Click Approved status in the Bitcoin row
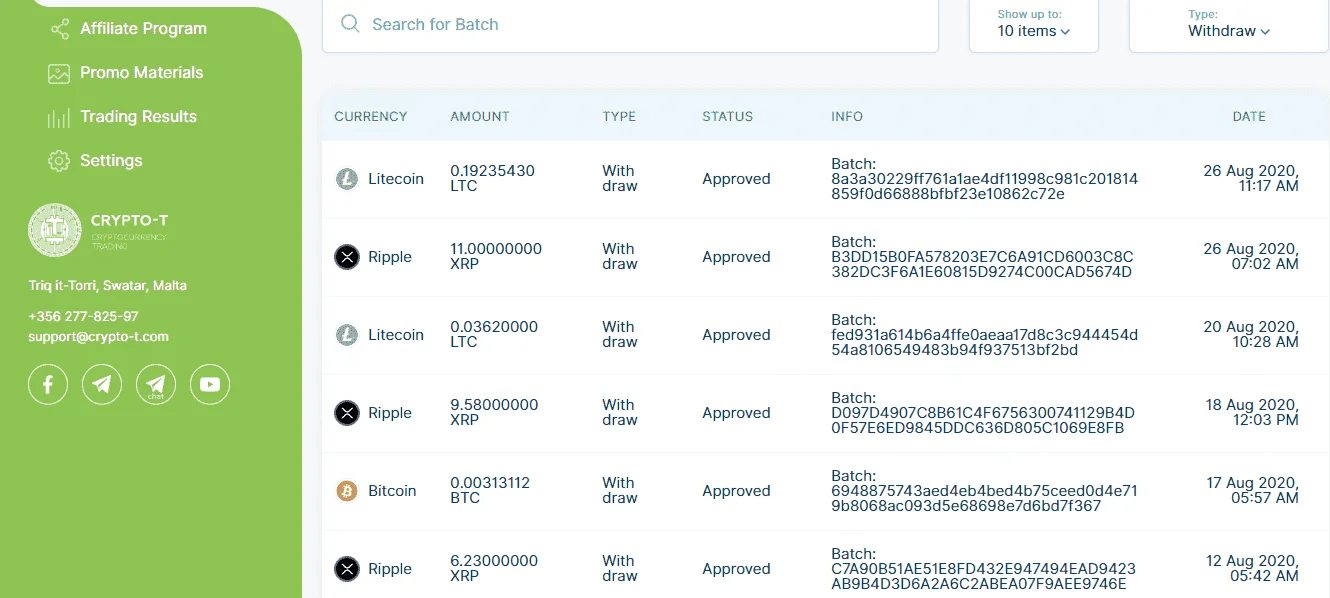The height and width of the screenshot is (598, 1330). tap(736, 491)
